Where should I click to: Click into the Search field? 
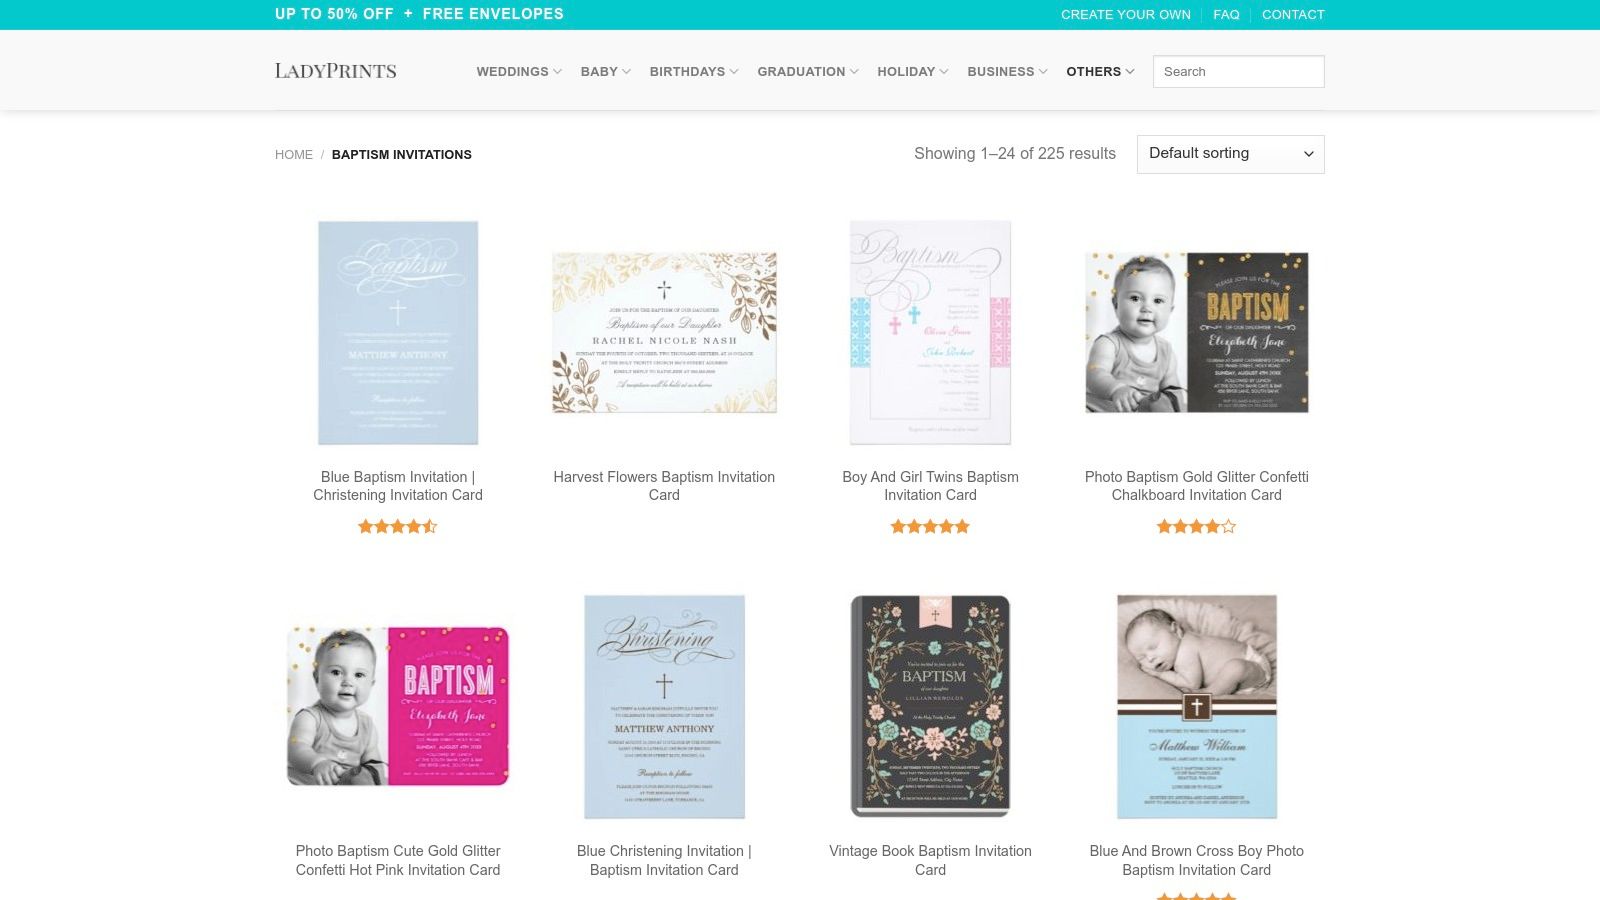[x=1238, y=72]
